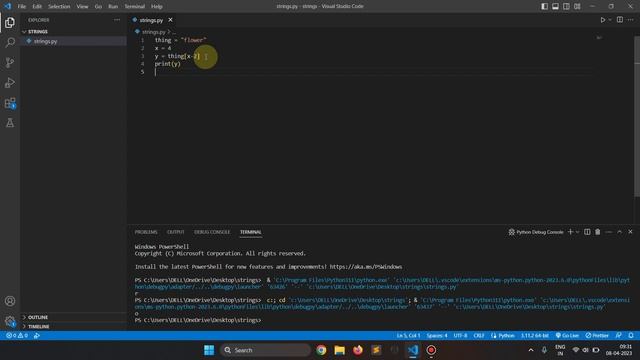Image resolution: width=640 pixels, height=360 pixels.
Task: Toggle Secondary Side Bar layout icon
Action: click(x=566, y=7)
